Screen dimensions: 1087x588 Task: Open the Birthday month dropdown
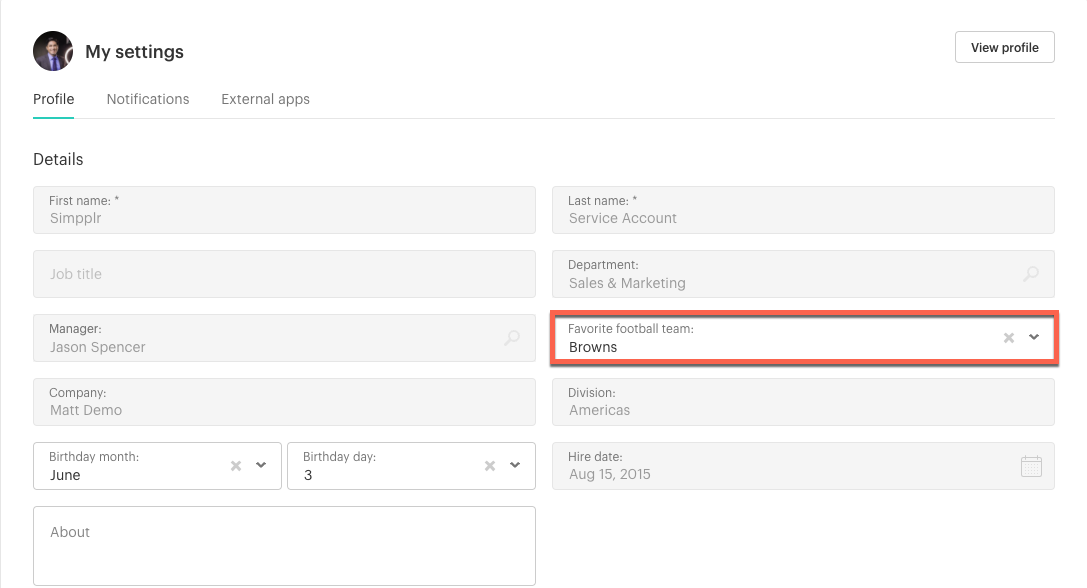coord(262,465)
